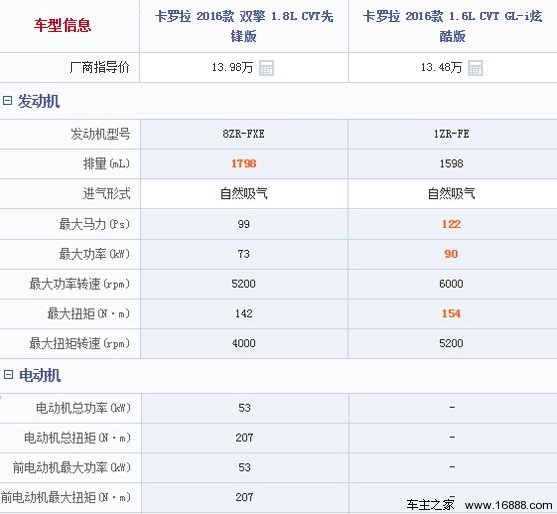Click torque value 154
Screen dimensions: 557x514
click(x=451, y=314)
